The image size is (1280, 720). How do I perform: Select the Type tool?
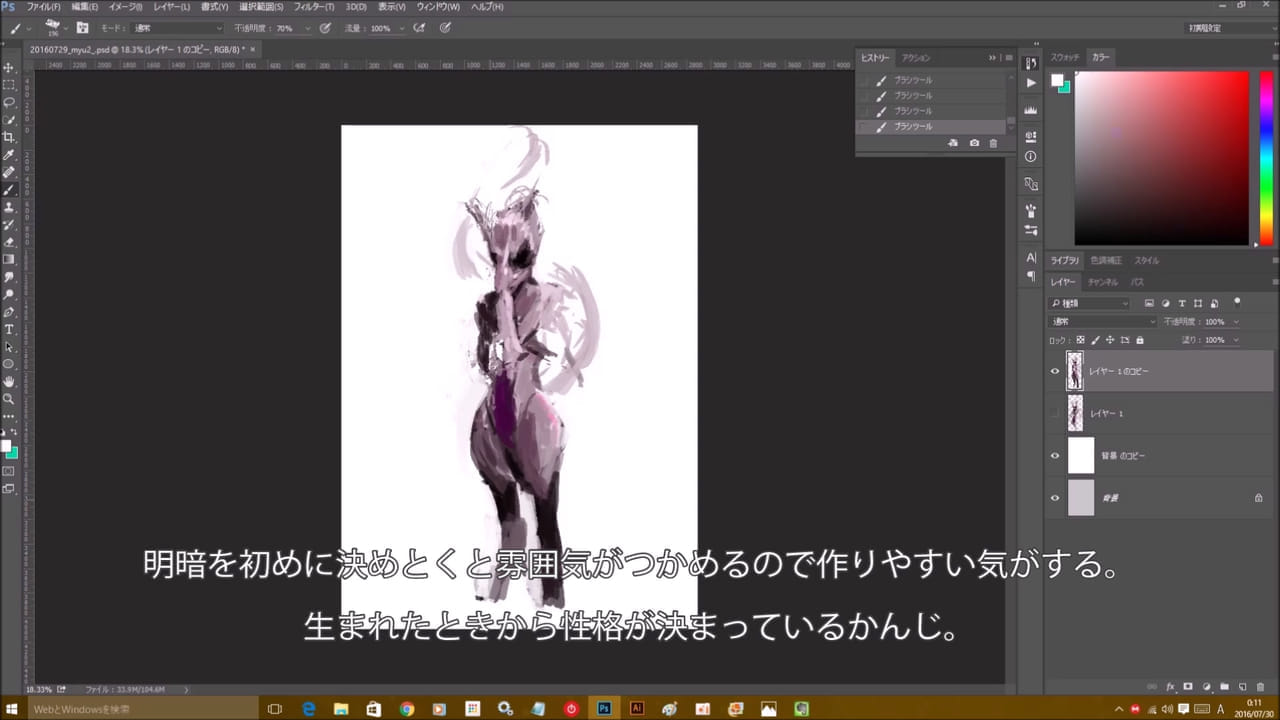(x=9, y=329)
